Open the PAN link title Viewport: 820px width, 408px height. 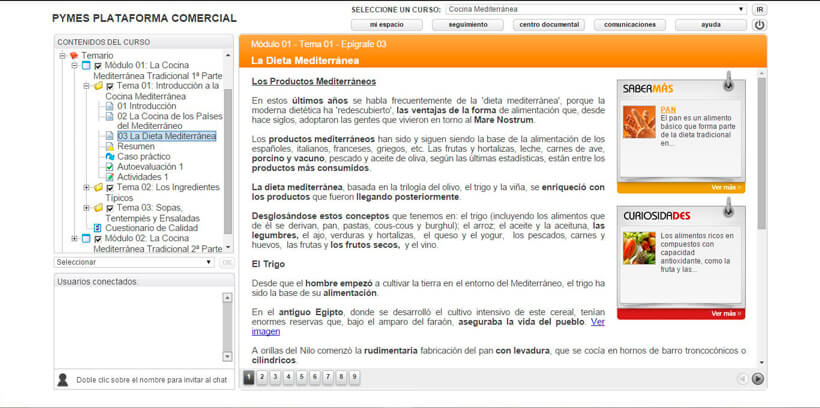click(668, 110)
